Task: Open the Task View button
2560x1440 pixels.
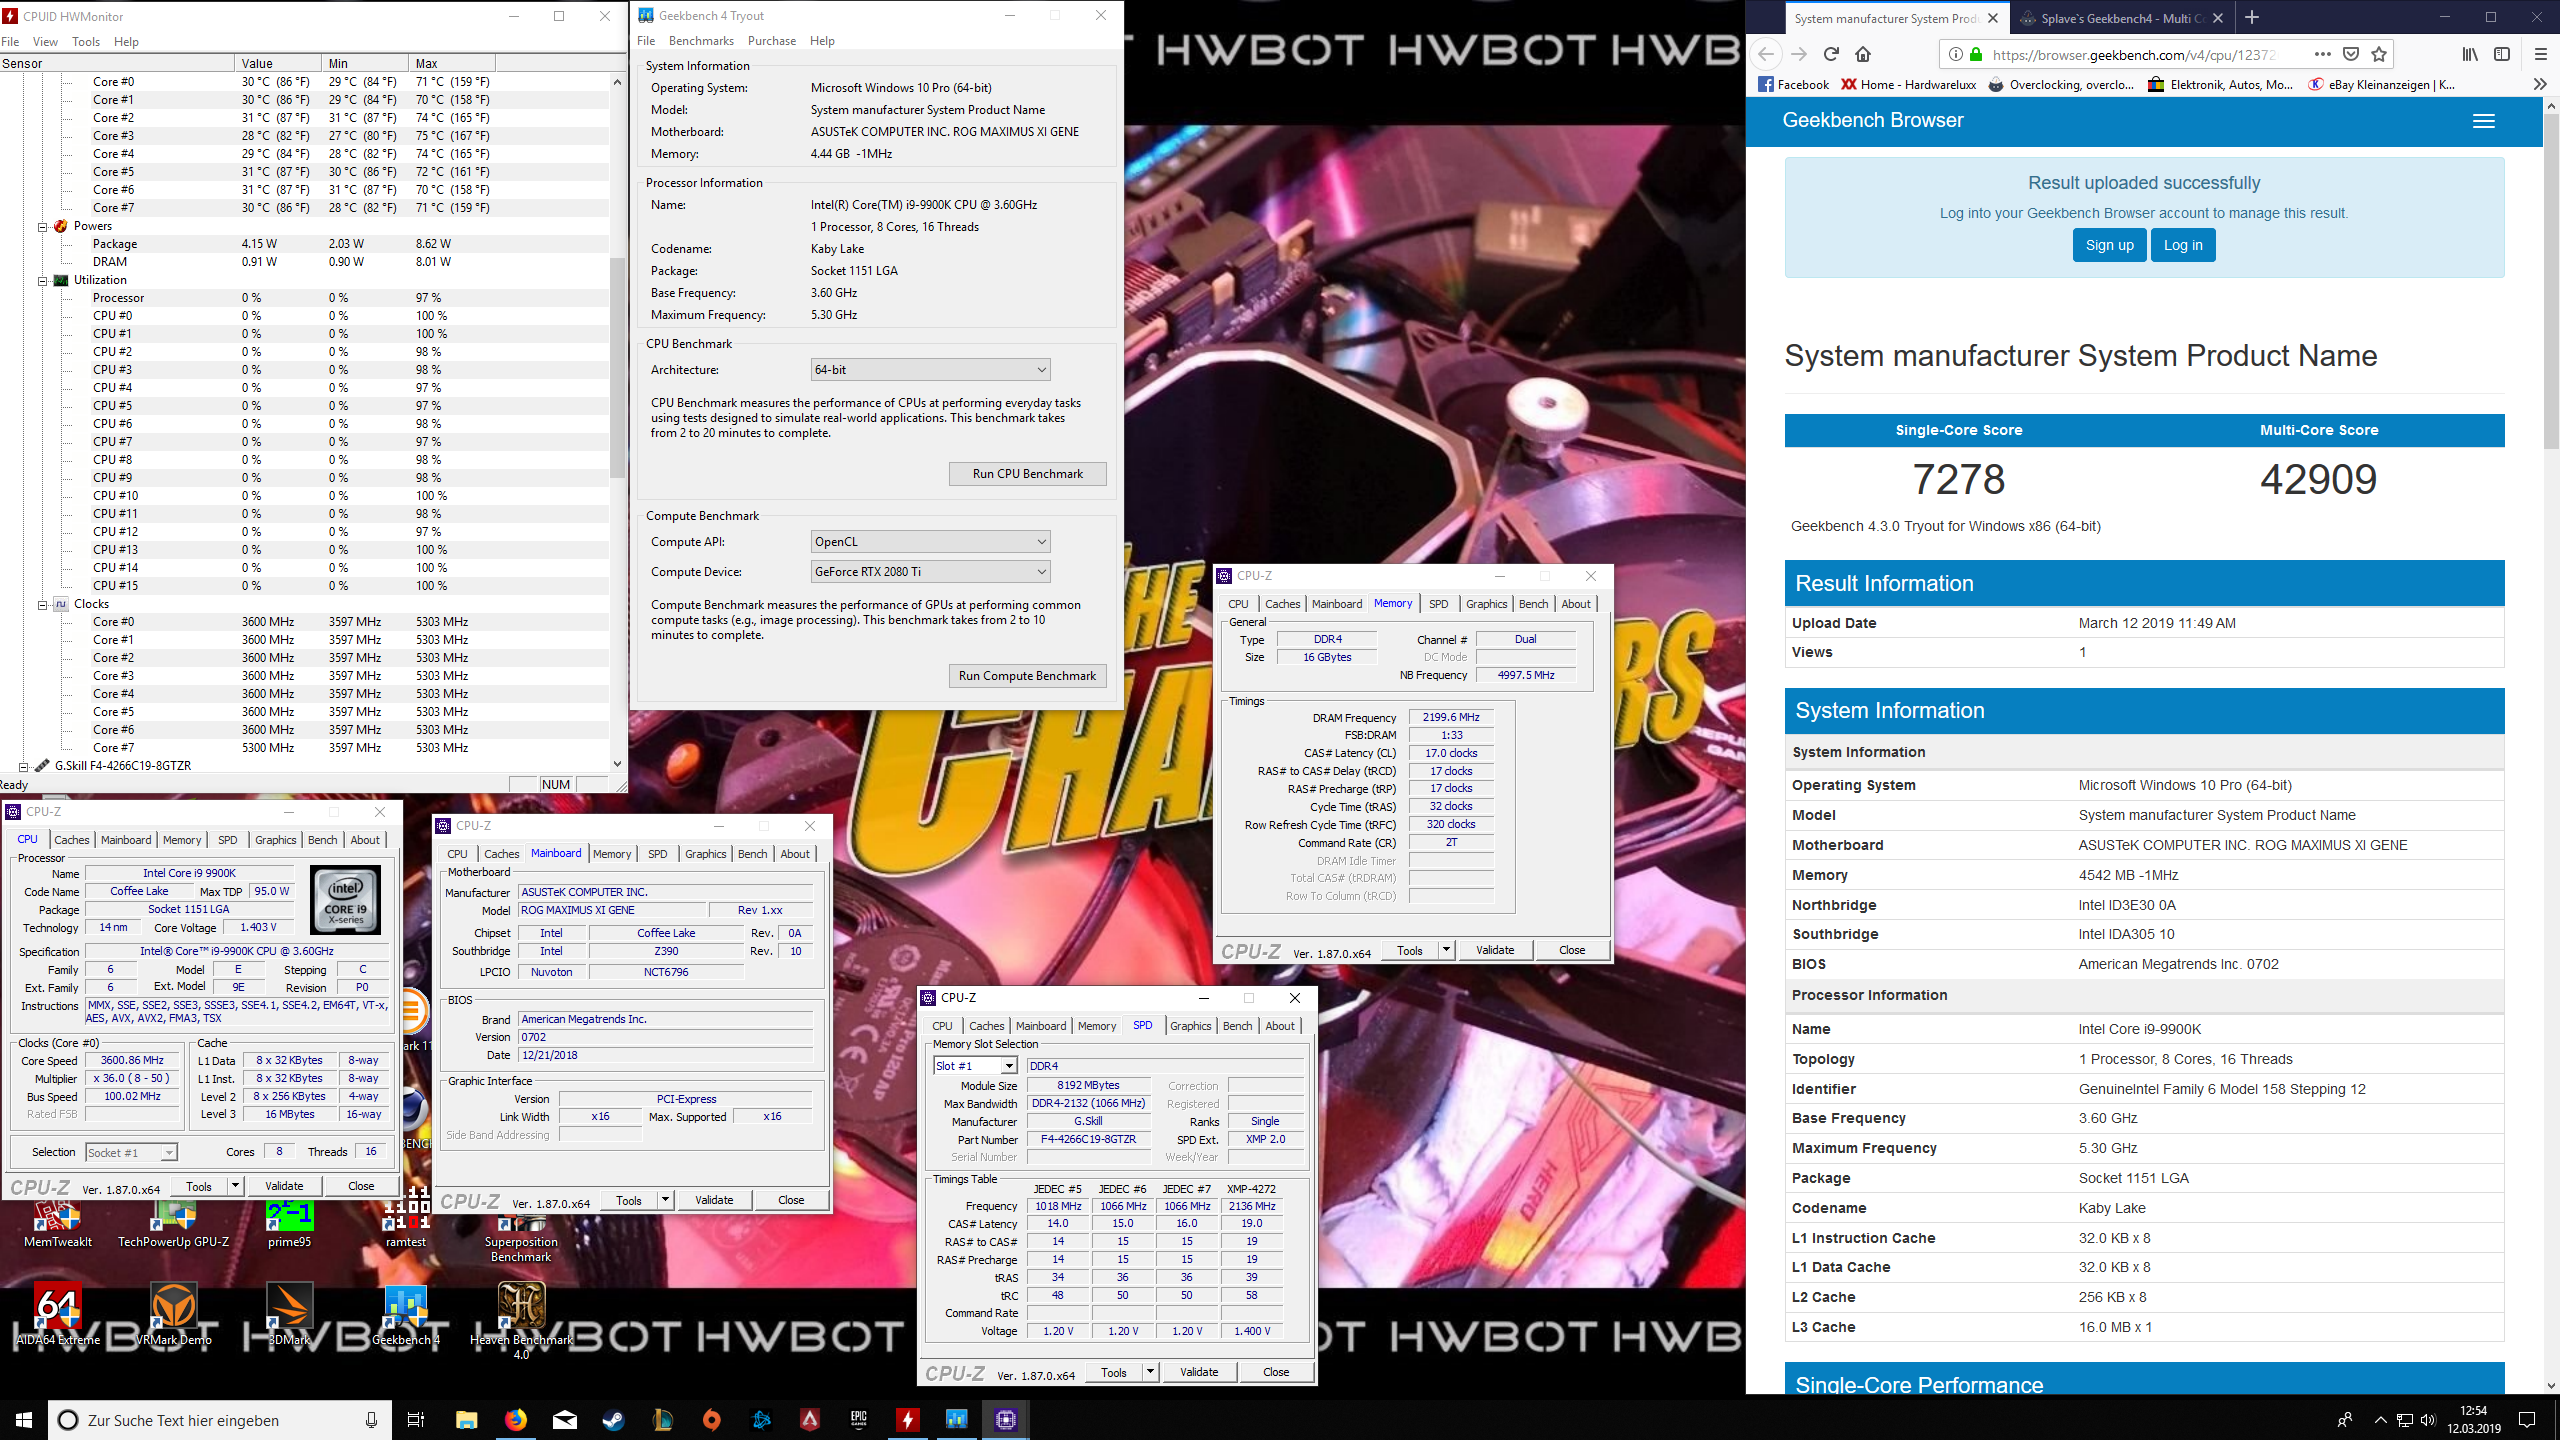Action: 416,1419
